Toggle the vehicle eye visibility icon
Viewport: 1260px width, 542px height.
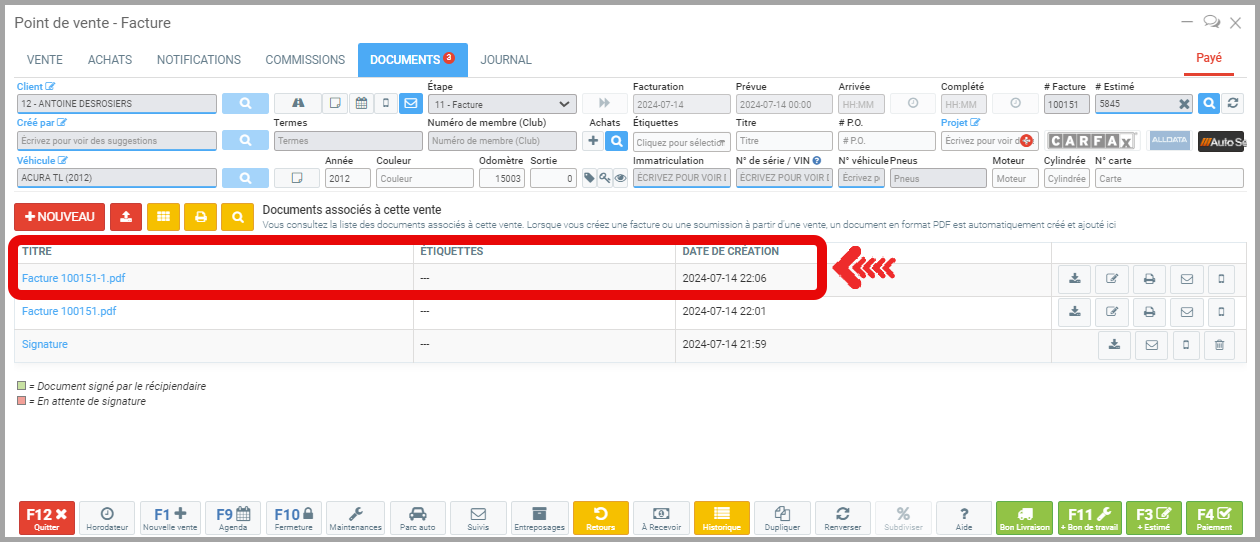[620, 178]
